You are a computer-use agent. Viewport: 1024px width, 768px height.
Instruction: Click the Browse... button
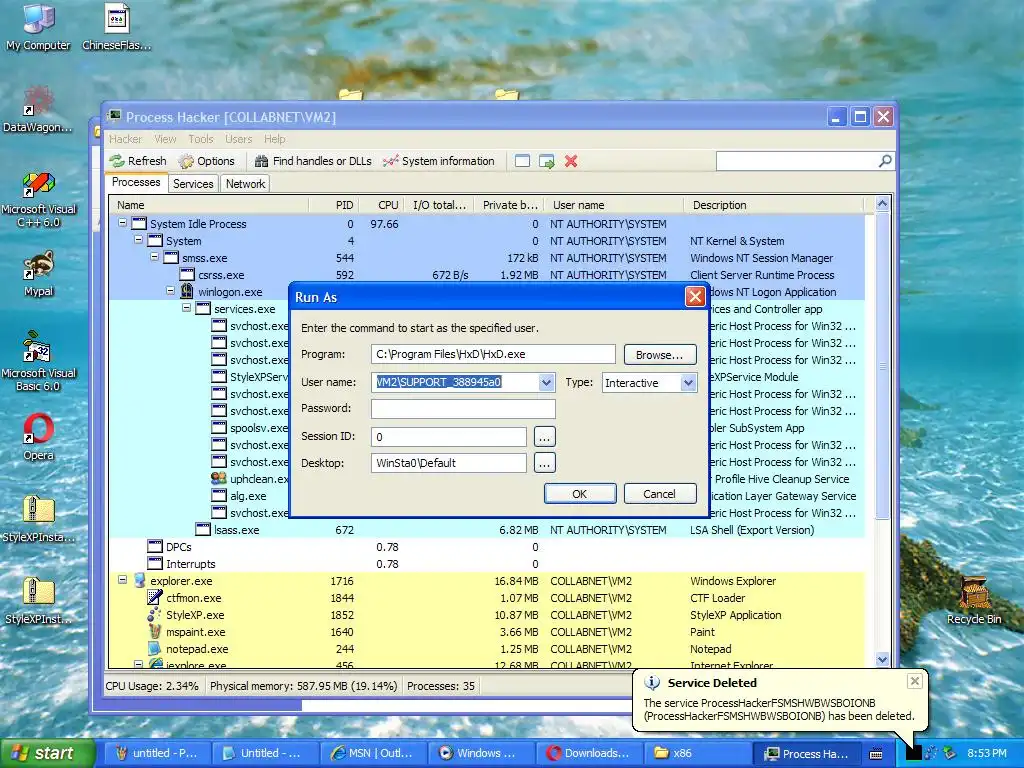click(x=660, y=355)
